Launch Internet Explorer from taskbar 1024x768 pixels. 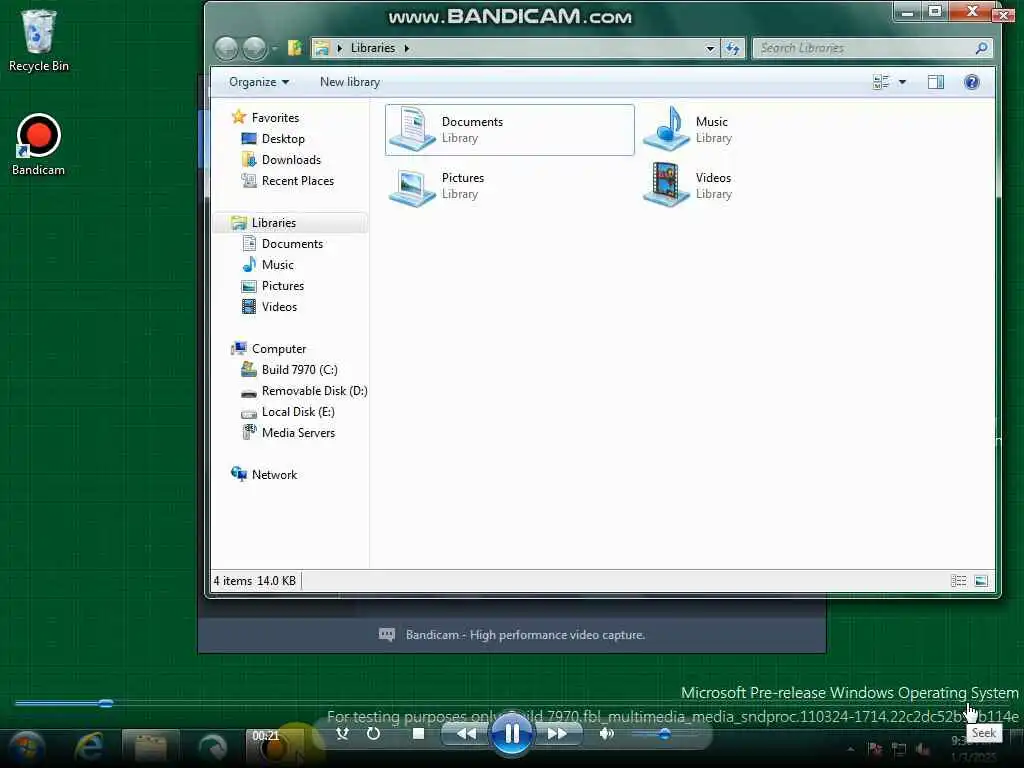point(88,748)
